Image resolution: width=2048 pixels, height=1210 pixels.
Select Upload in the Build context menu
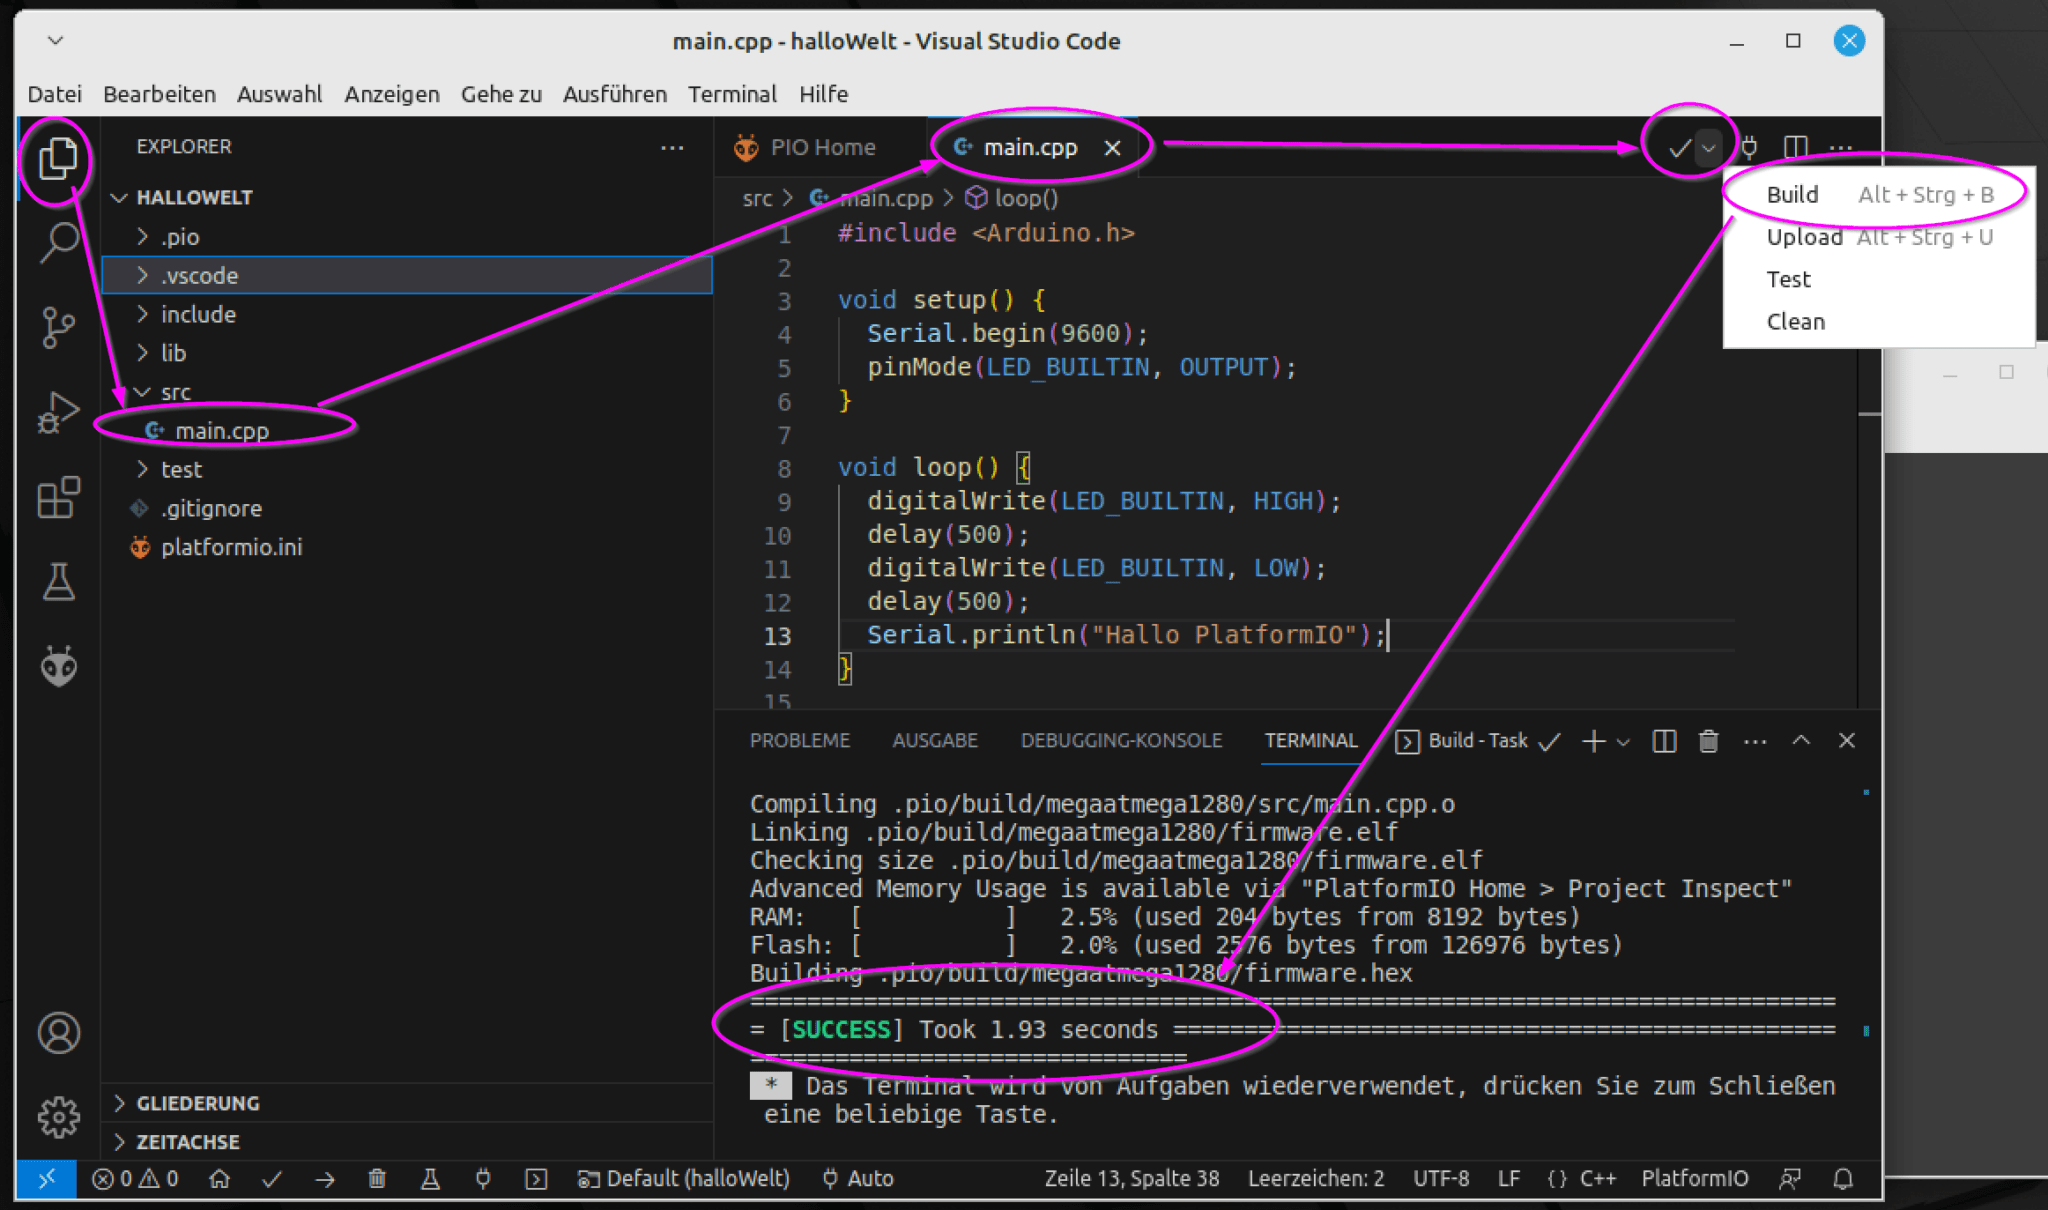pyautogui.click(x=1804, y=236)
